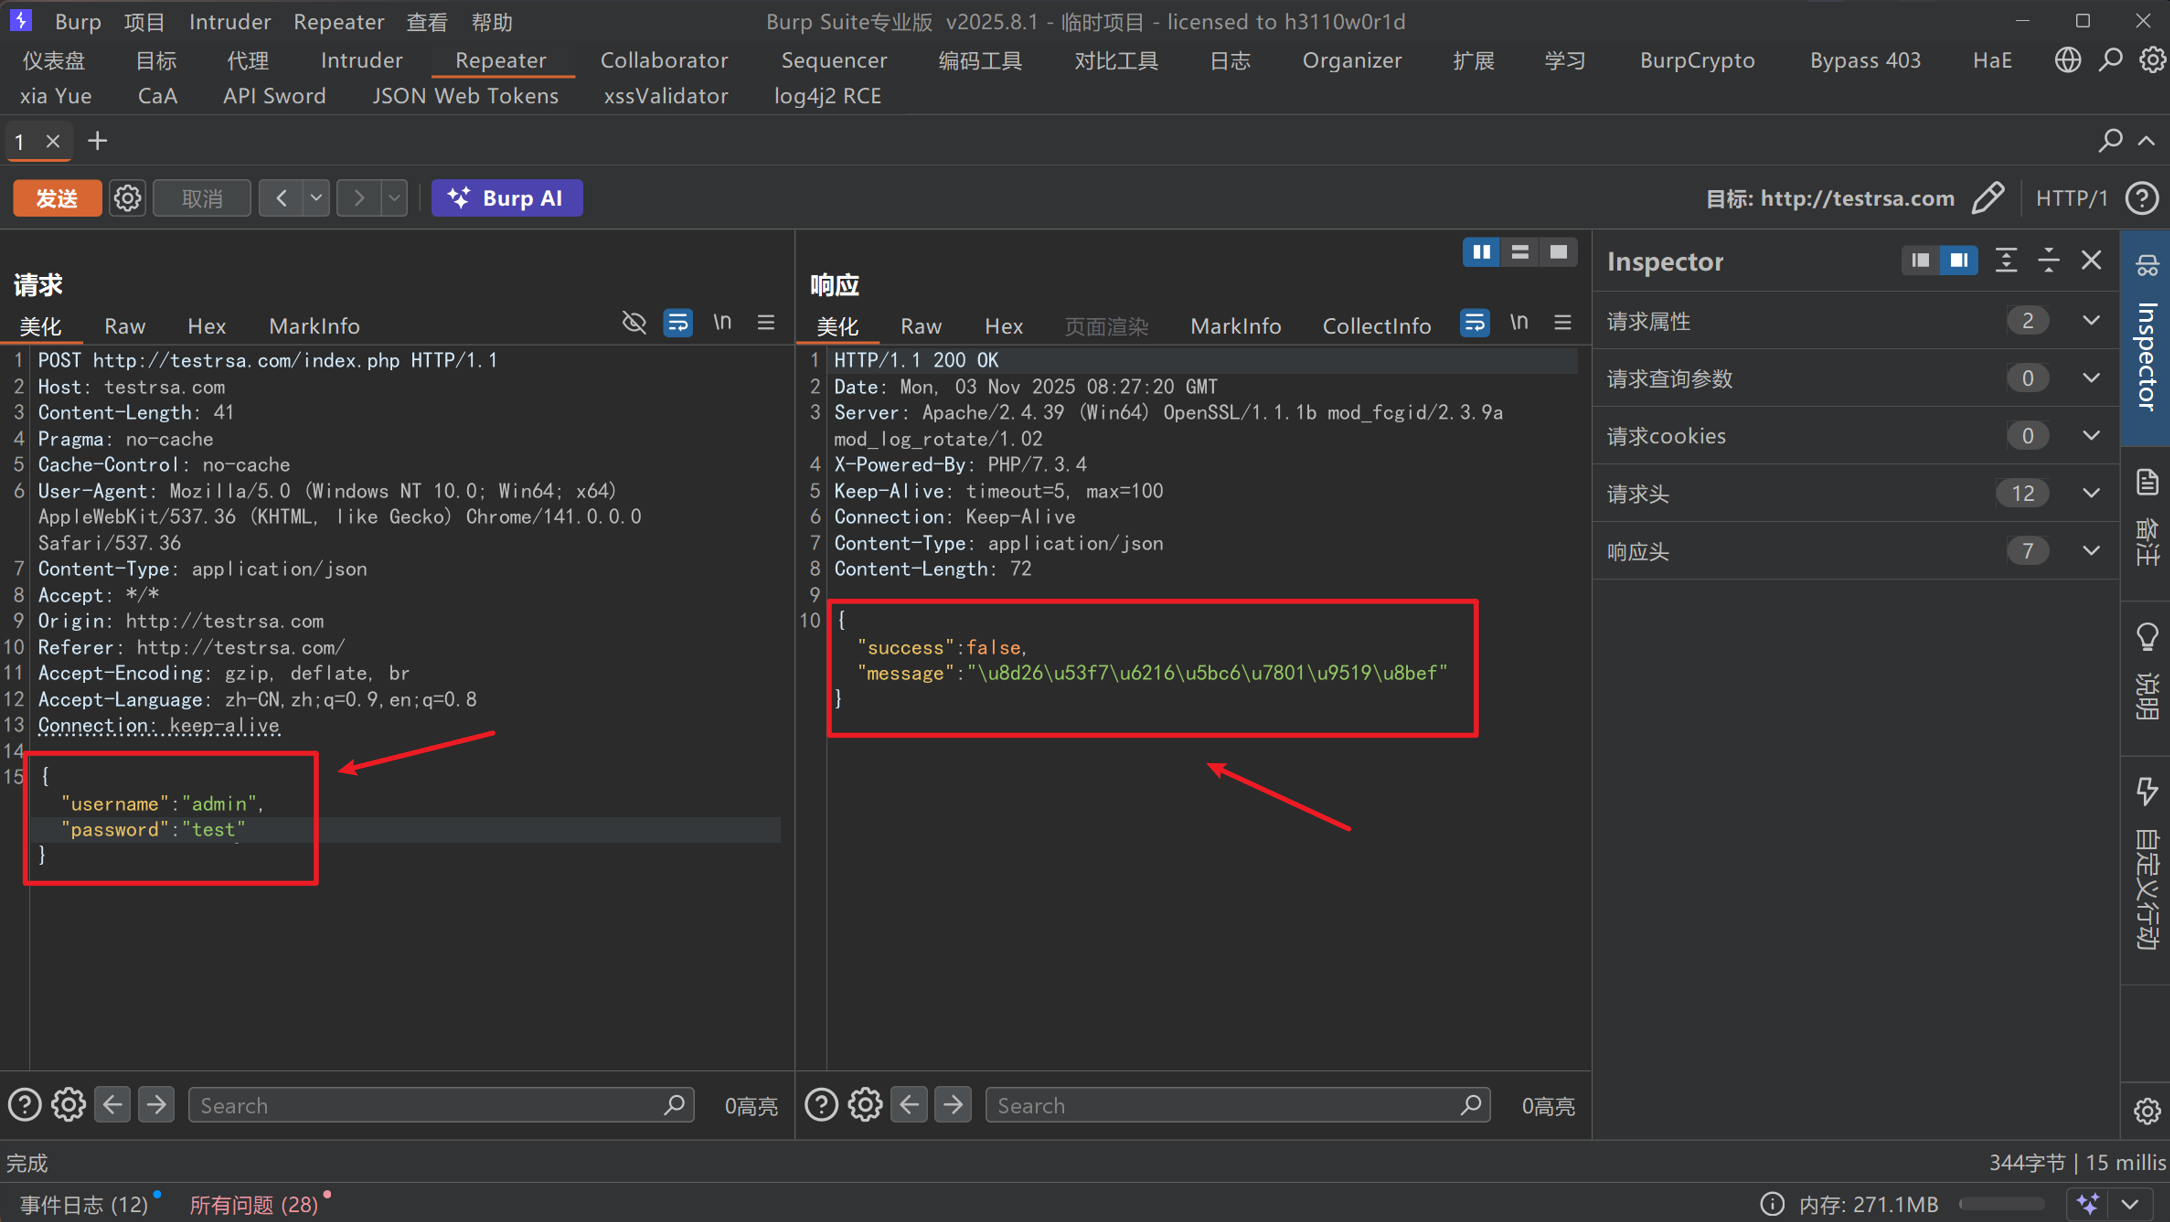Click the orange 发送 send button
This screenshot has width=2170, height=1222.
57,198
